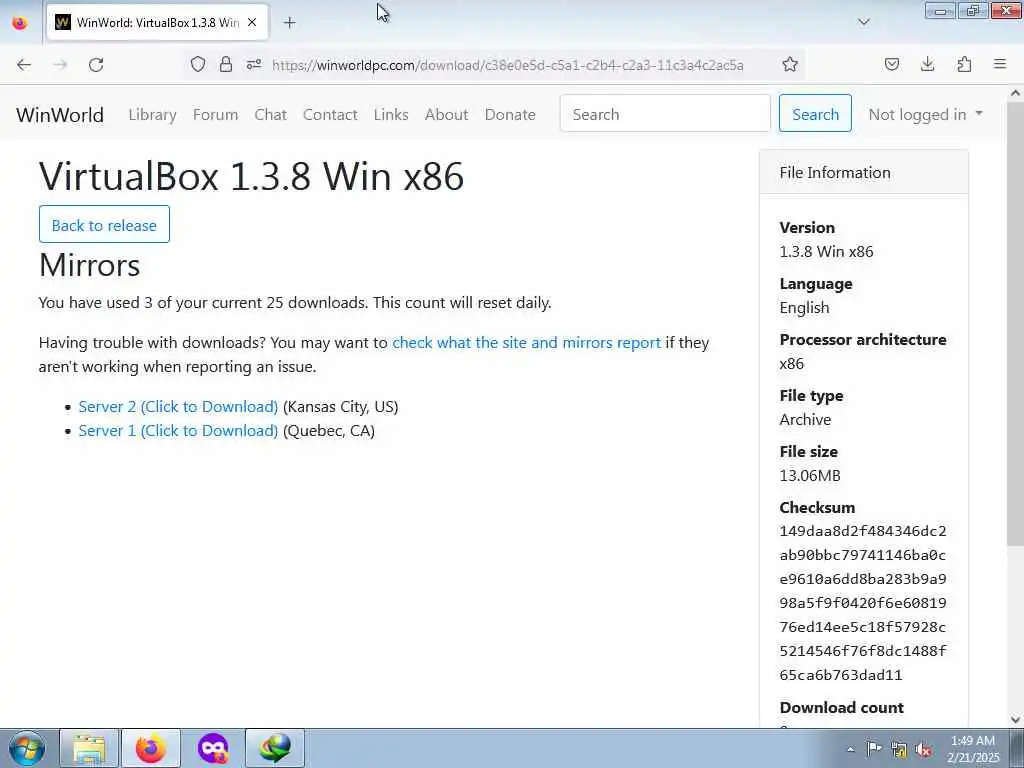Open the Donate nav item
This screenshot has height=768, width=1024.
click(510, 114)
